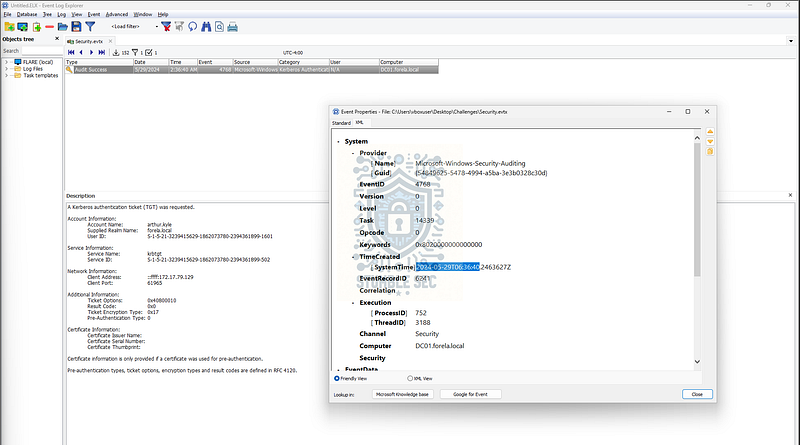This screenshot has height=445, width=800.
Task: Expand the FLARE (local) tree node
Action: [x=7, y=62]
